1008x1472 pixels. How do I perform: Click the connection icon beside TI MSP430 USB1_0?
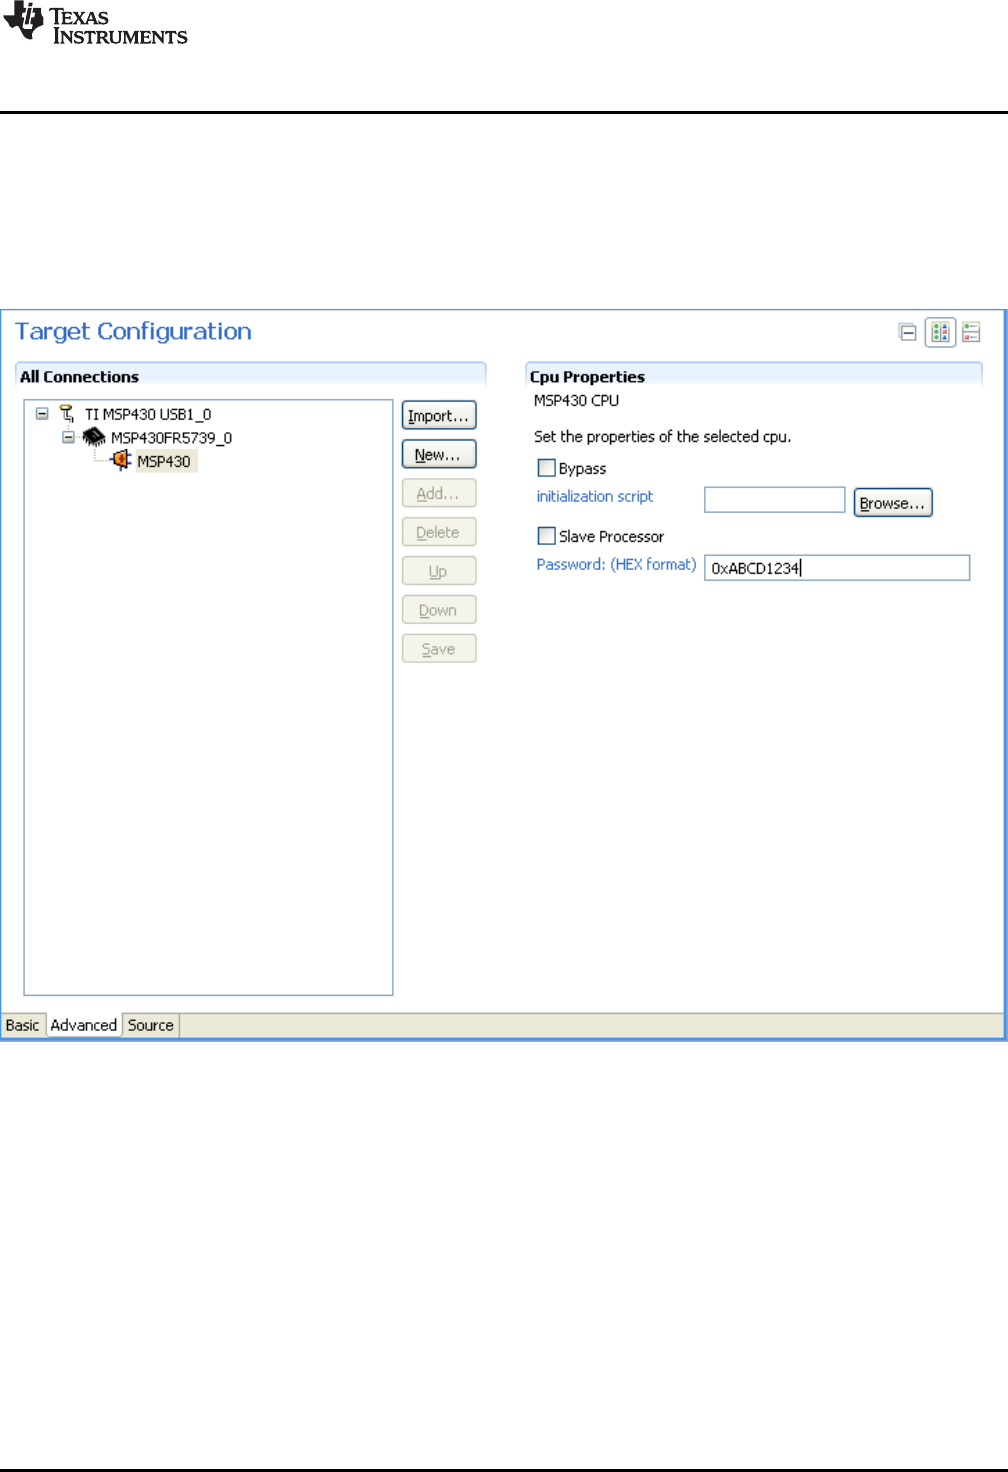pos(67,413)
